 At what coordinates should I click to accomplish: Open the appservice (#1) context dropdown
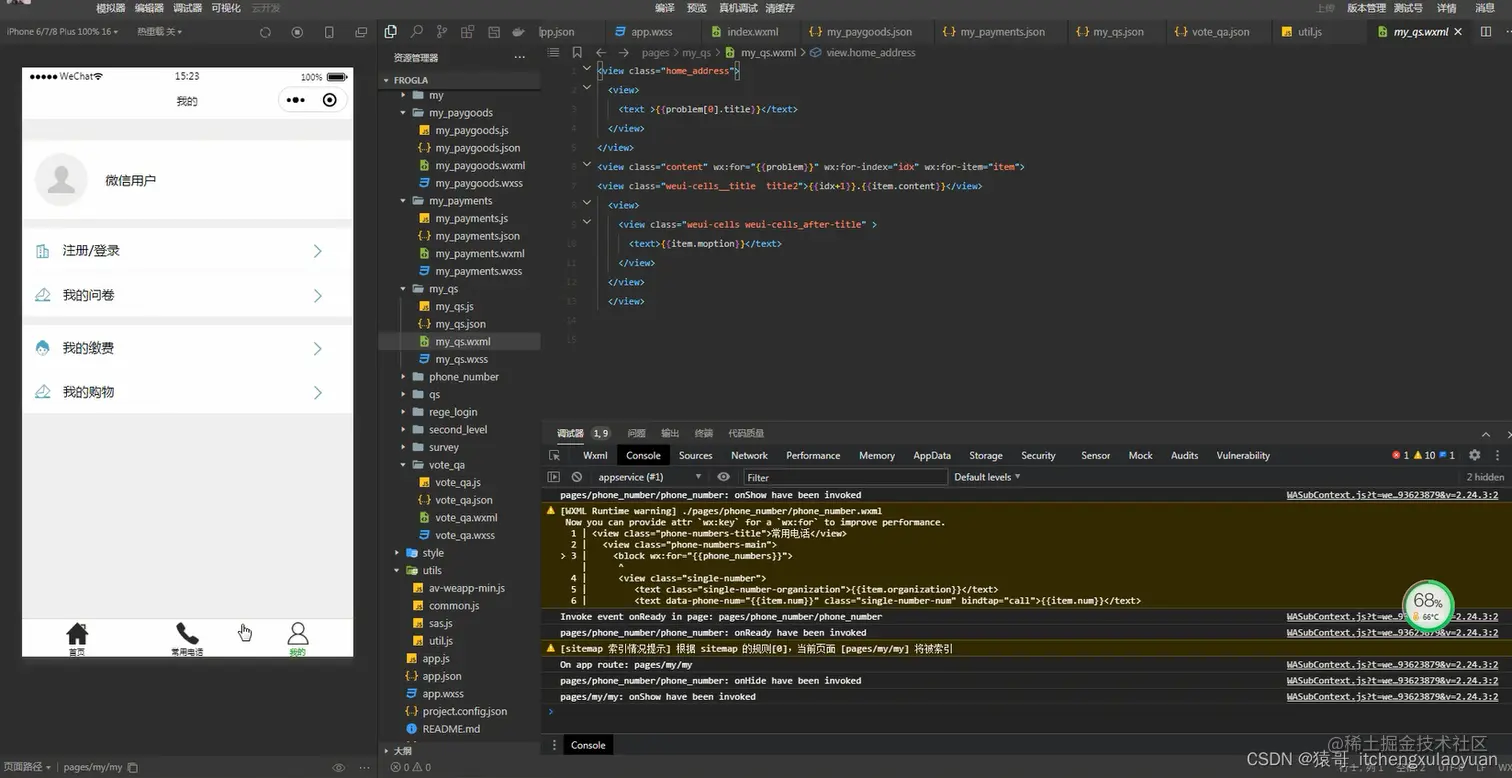coord(649,477)
